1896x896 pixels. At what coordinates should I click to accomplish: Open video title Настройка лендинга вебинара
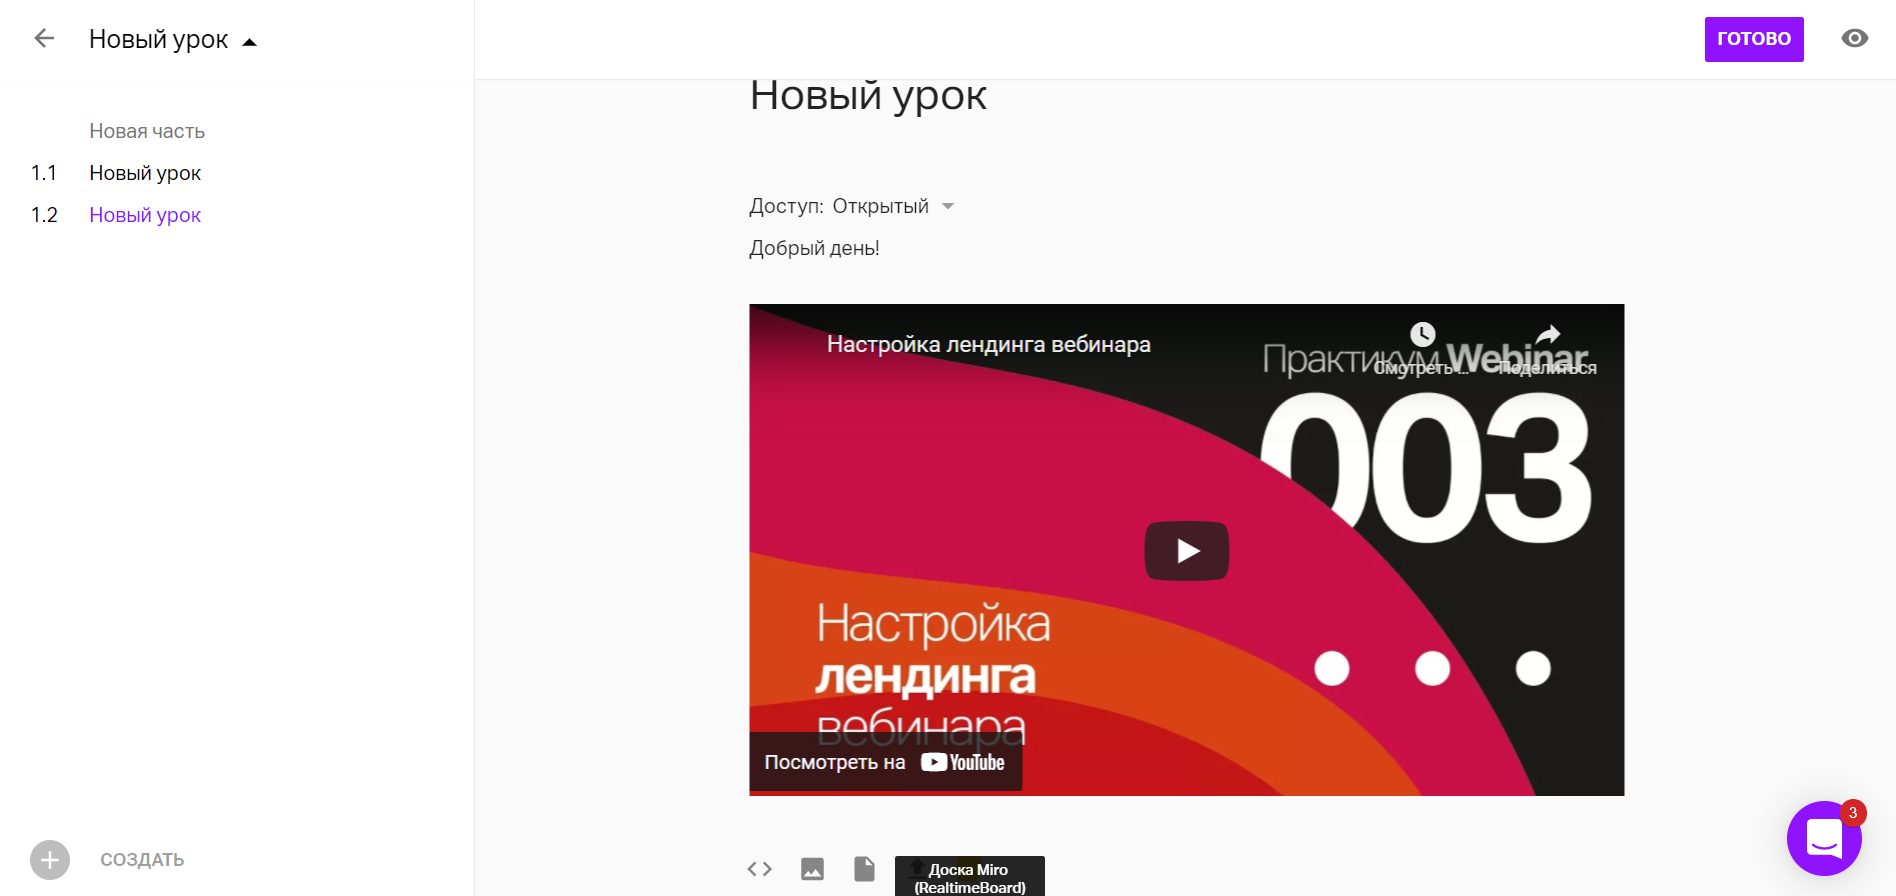pyautogui.click(x=988, y=344)
